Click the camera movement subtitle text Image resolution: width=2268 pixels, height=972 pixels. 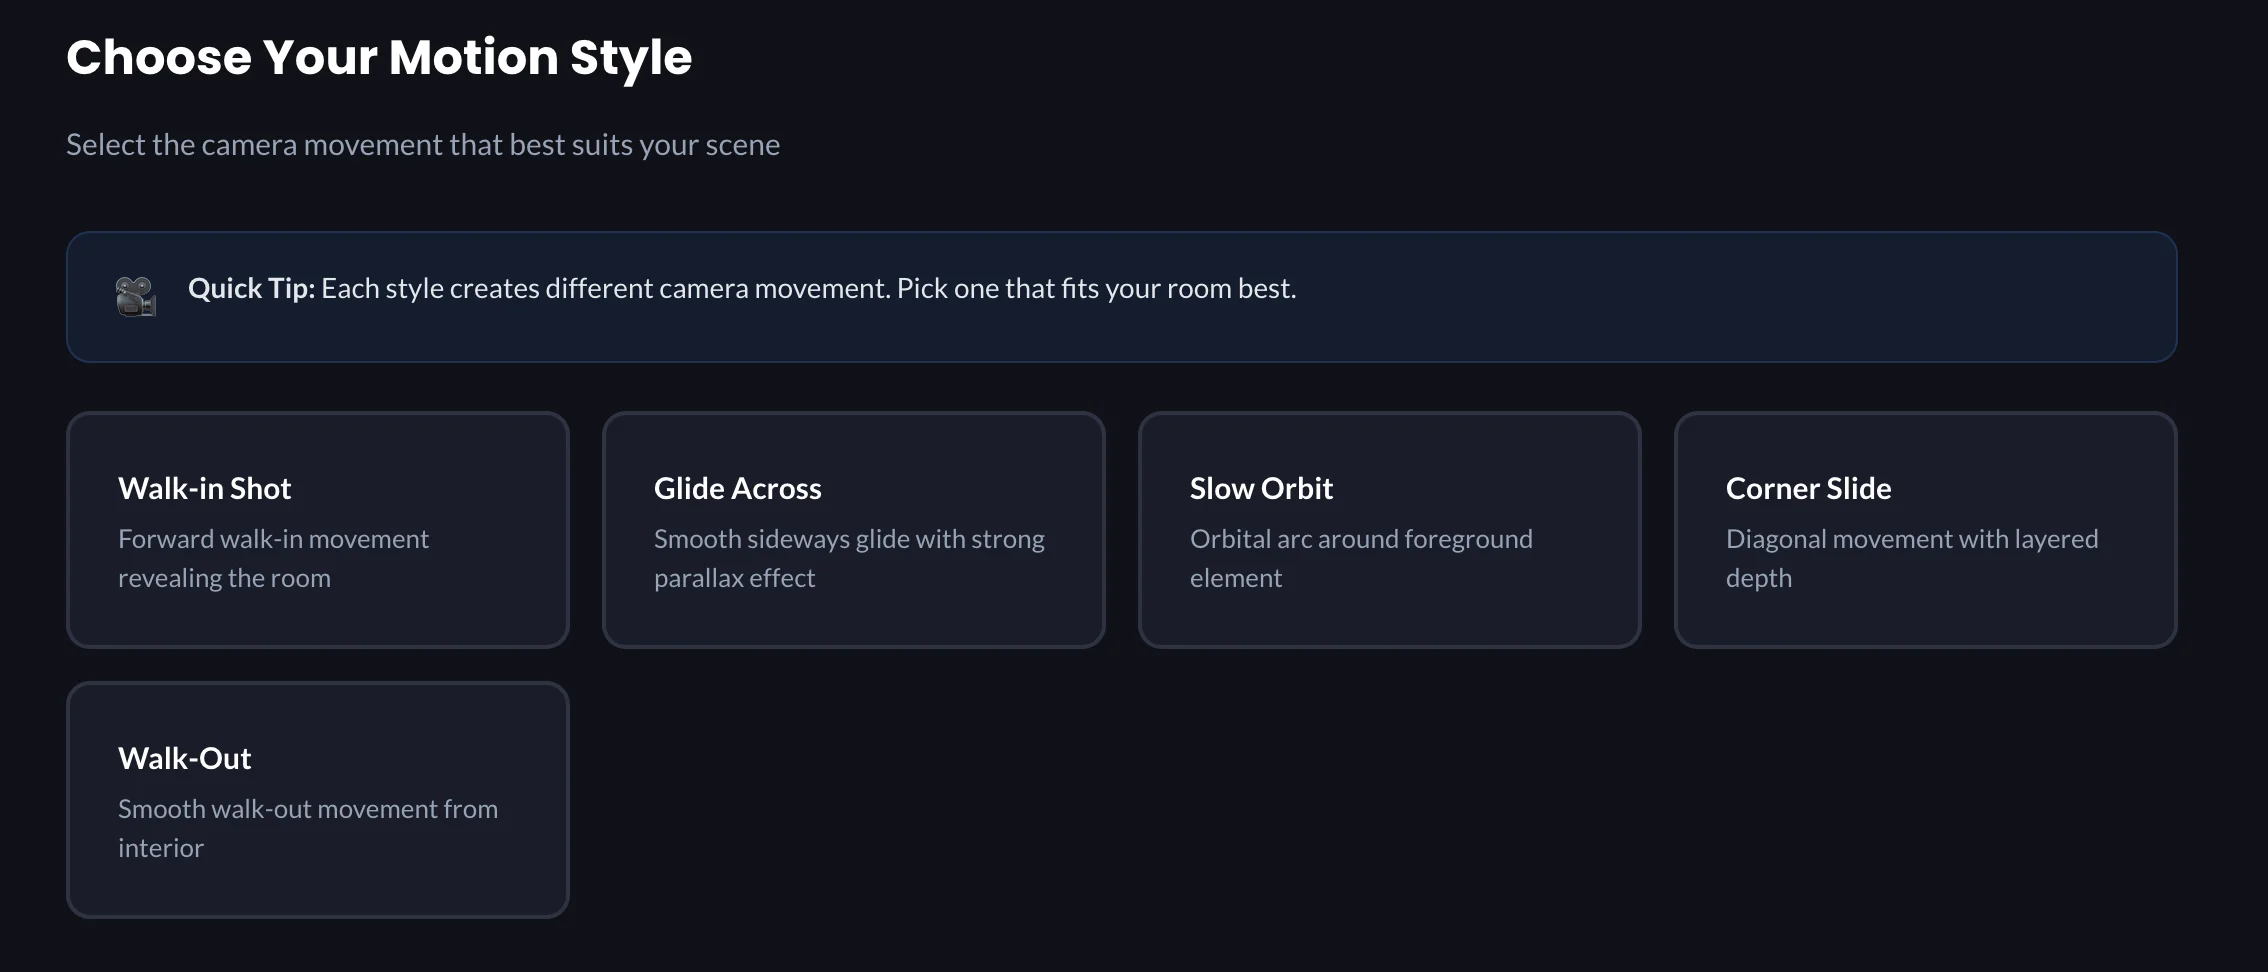[423, 144]
